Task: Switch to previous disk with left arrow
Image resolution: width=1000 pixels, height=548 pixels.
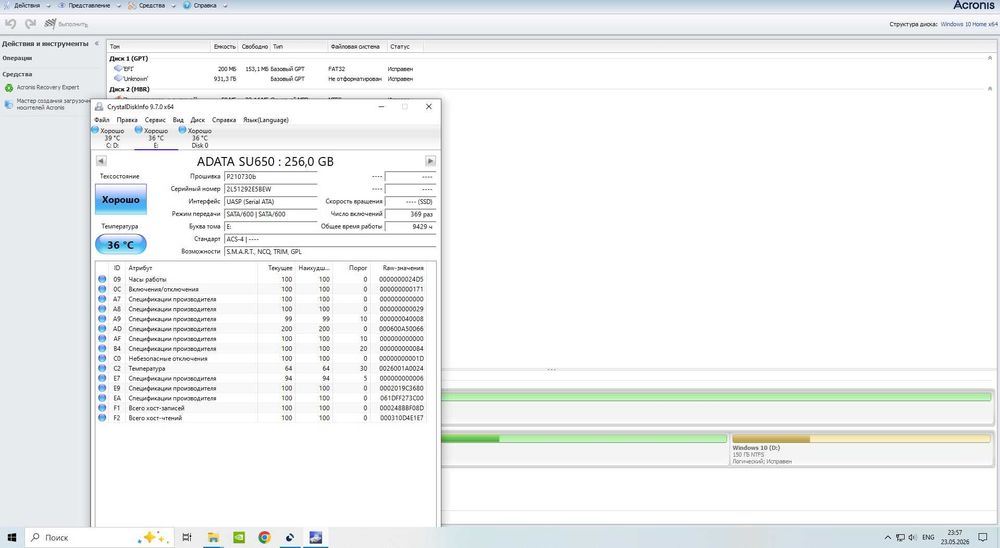Action: pyautogui.click(x=101, y=161)
